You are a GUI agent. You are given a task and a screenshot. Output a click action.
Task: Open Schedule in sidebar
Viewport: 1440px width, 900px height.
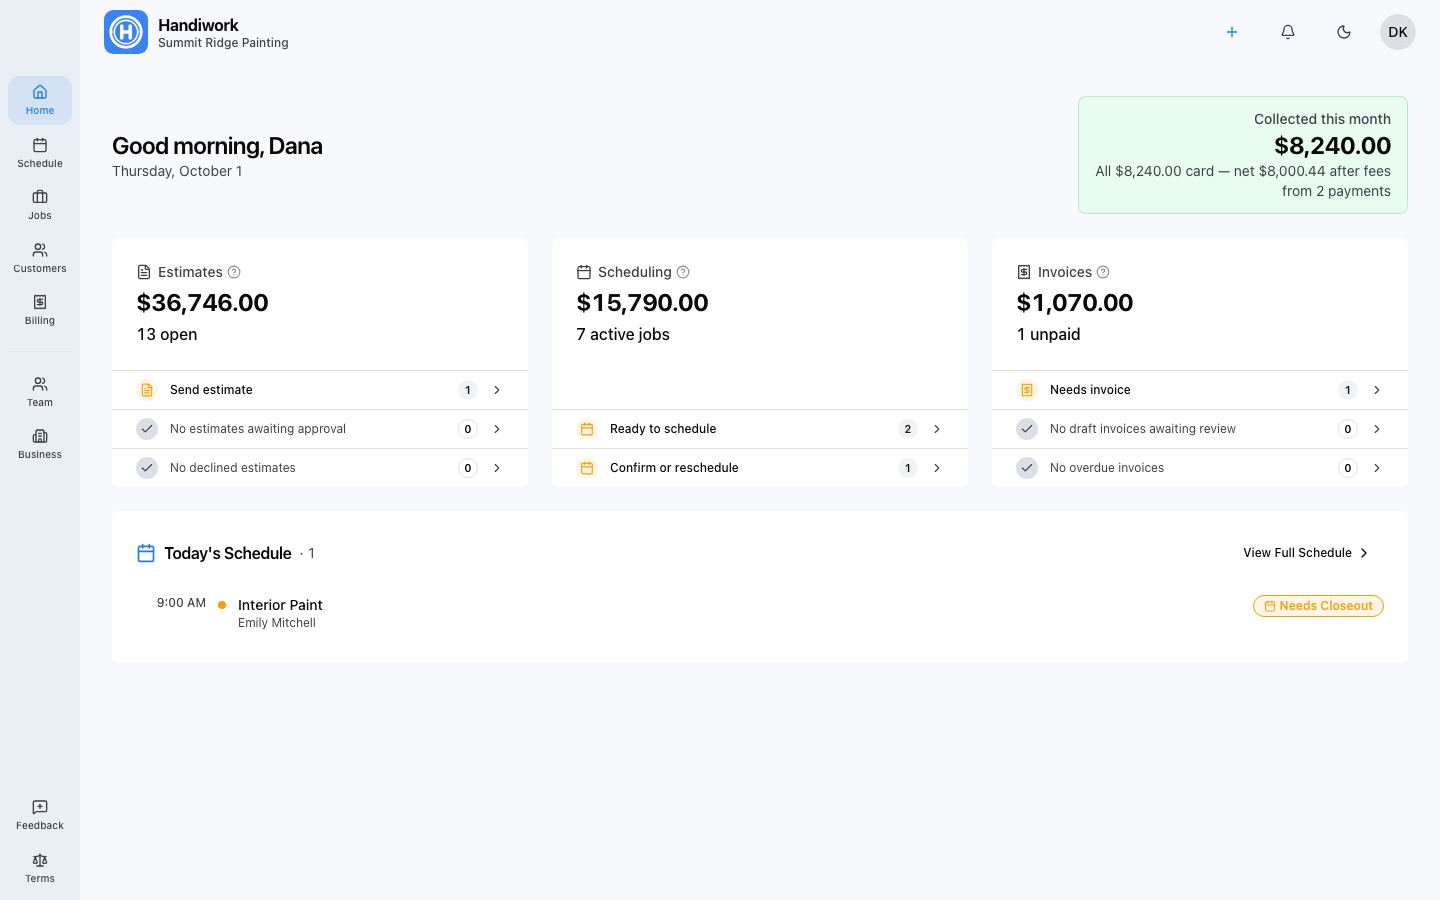coord(40,153)
